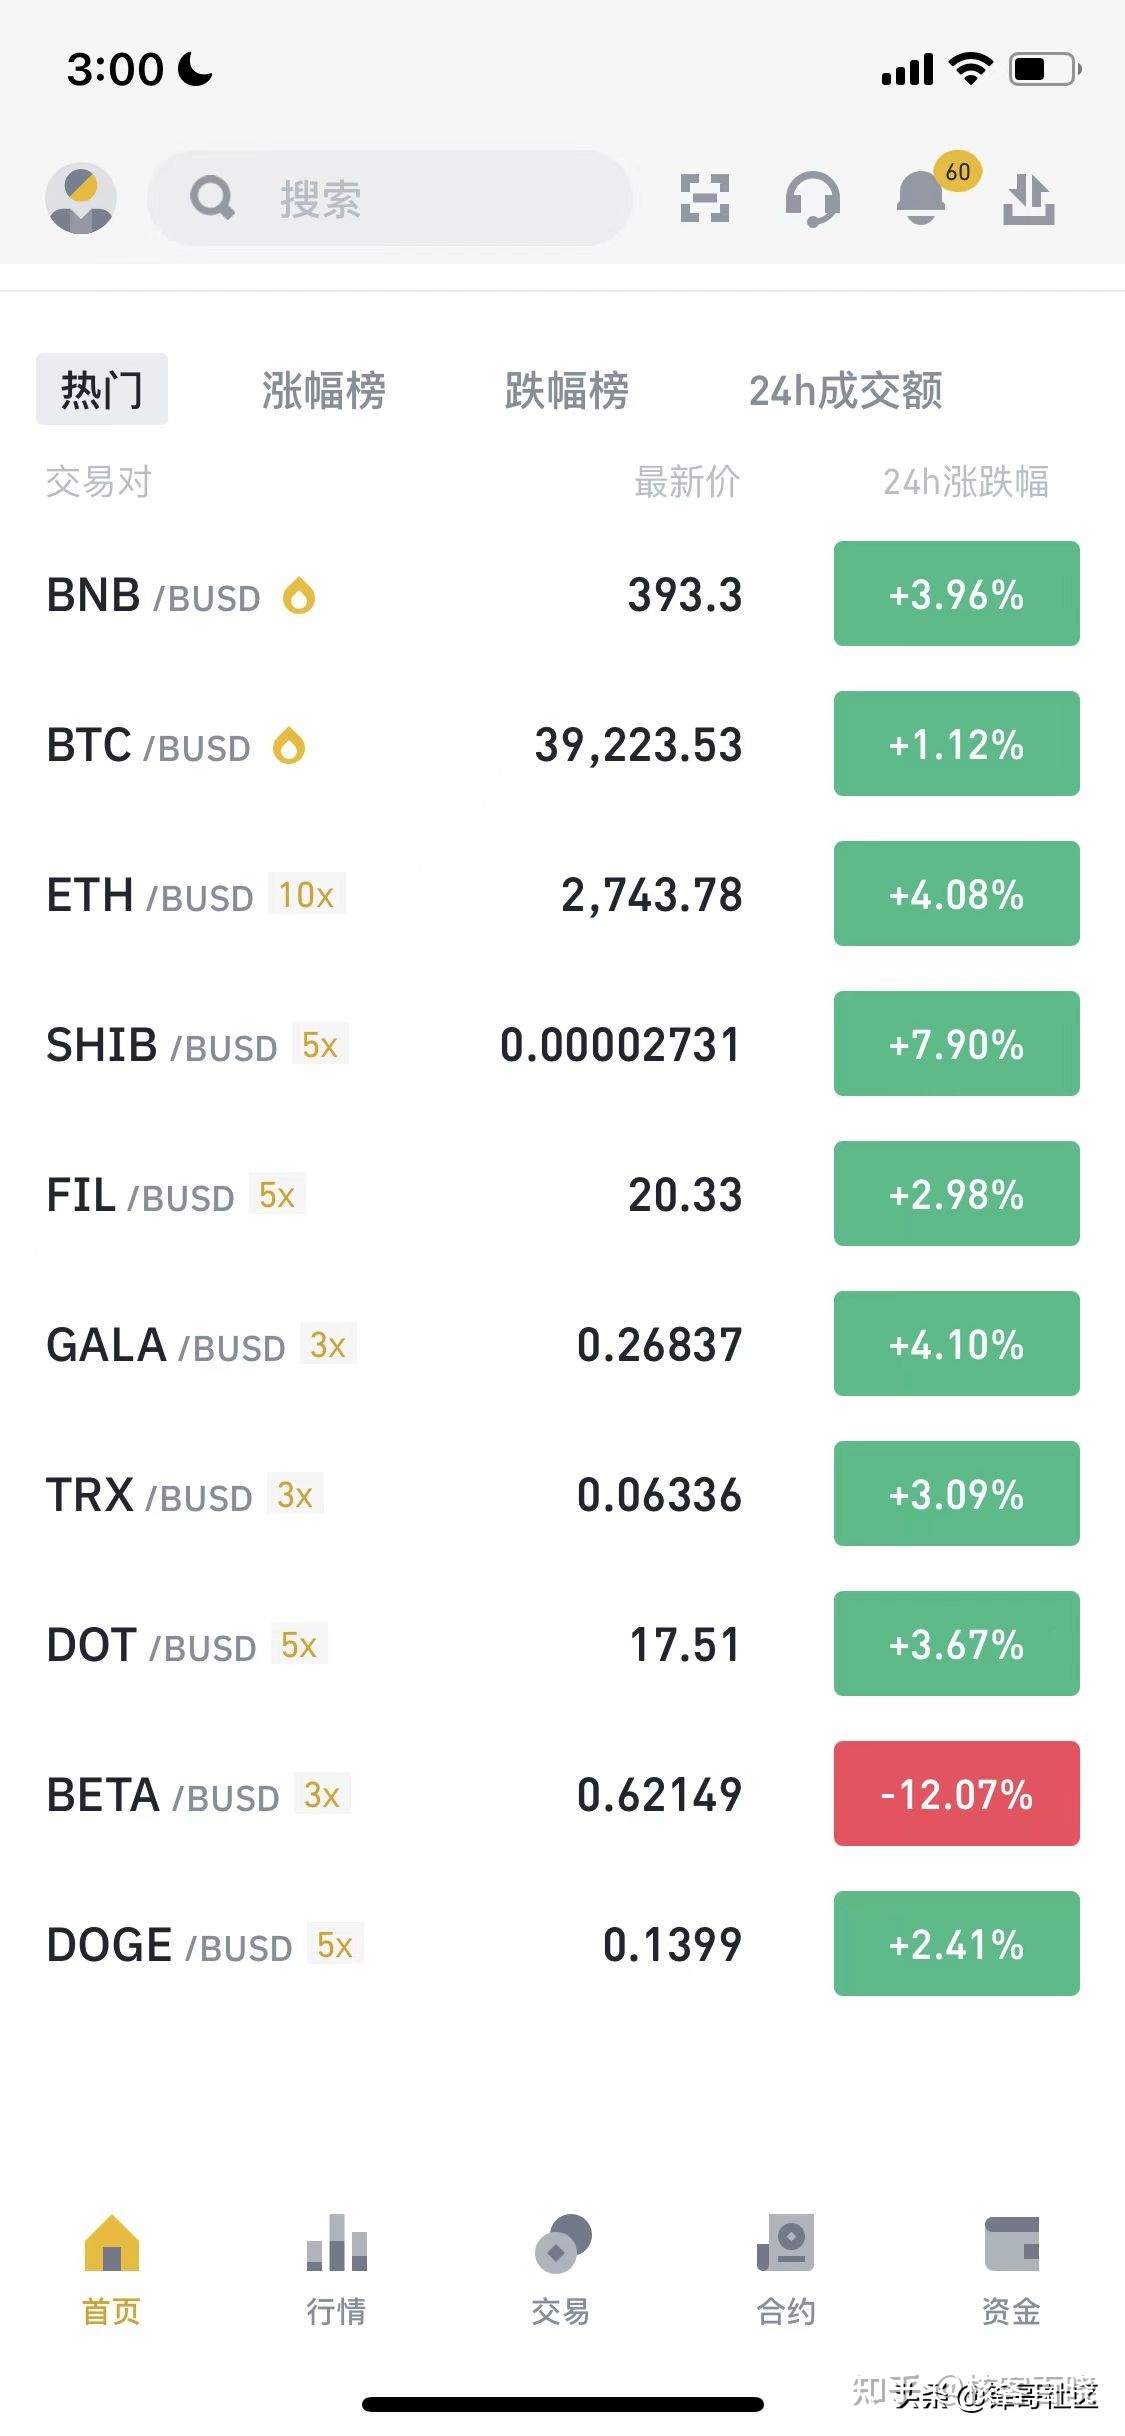Switch to 跌幅榜 losers tab

pos(566,390)
